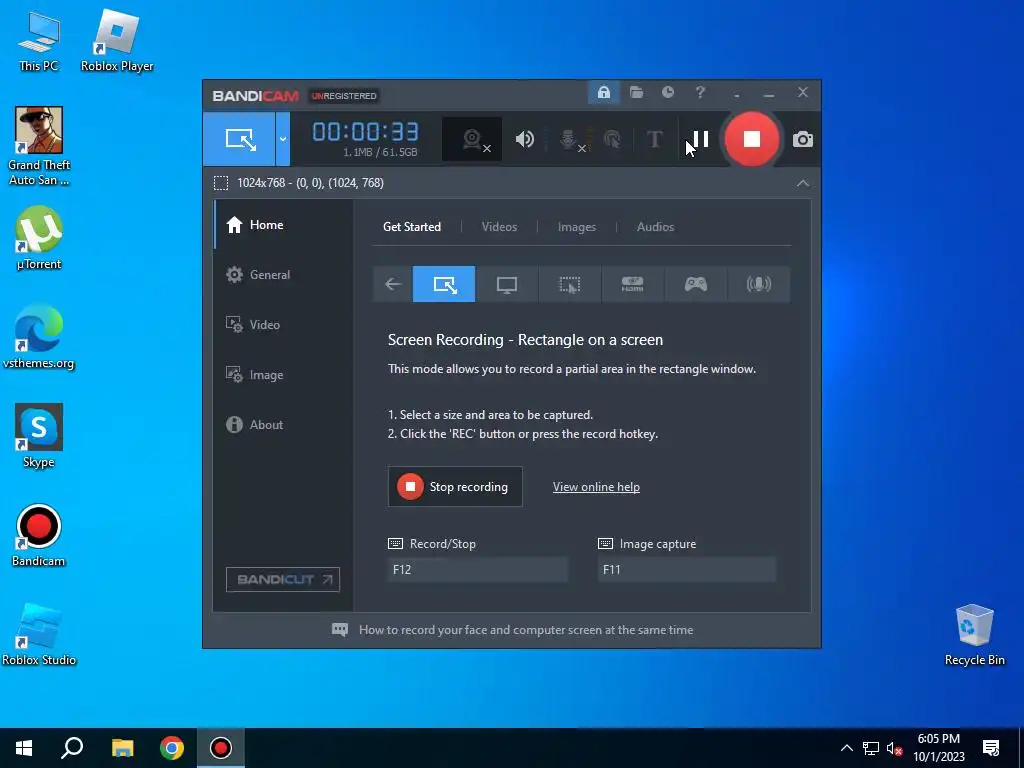
Task: Click the network tray icon
Action: tap(871, 748)
